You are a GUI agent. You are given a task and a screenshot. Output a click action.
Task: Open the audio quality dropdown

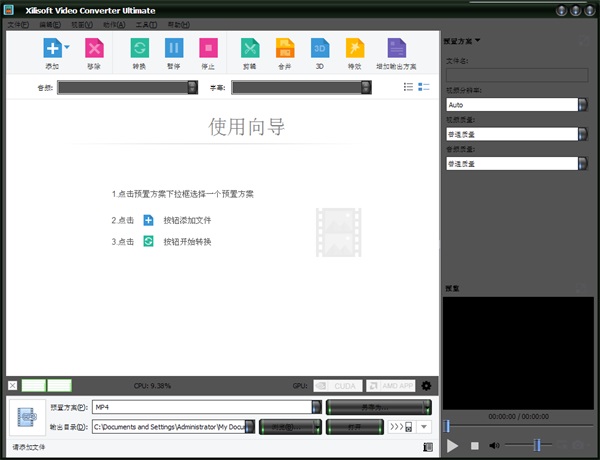pos(582,163)
